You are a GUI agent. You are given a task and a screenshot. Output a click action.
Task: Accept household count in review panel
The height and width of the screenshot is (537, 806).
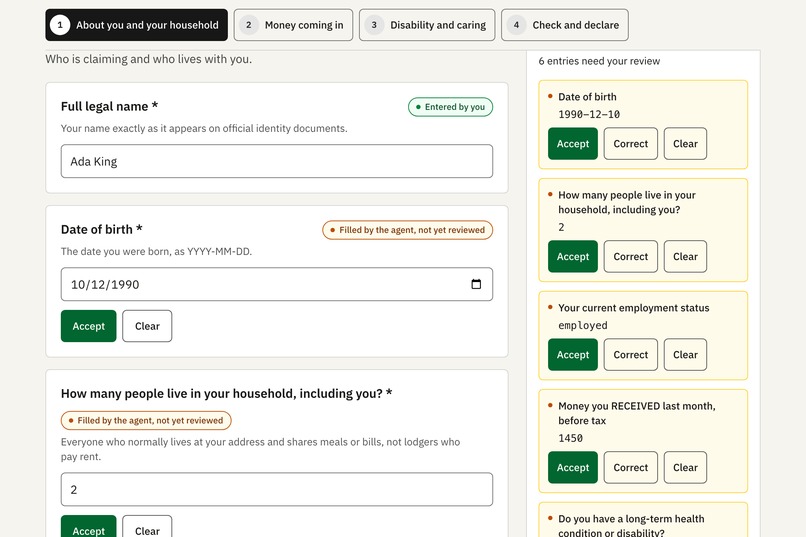[x=573, y=256]
